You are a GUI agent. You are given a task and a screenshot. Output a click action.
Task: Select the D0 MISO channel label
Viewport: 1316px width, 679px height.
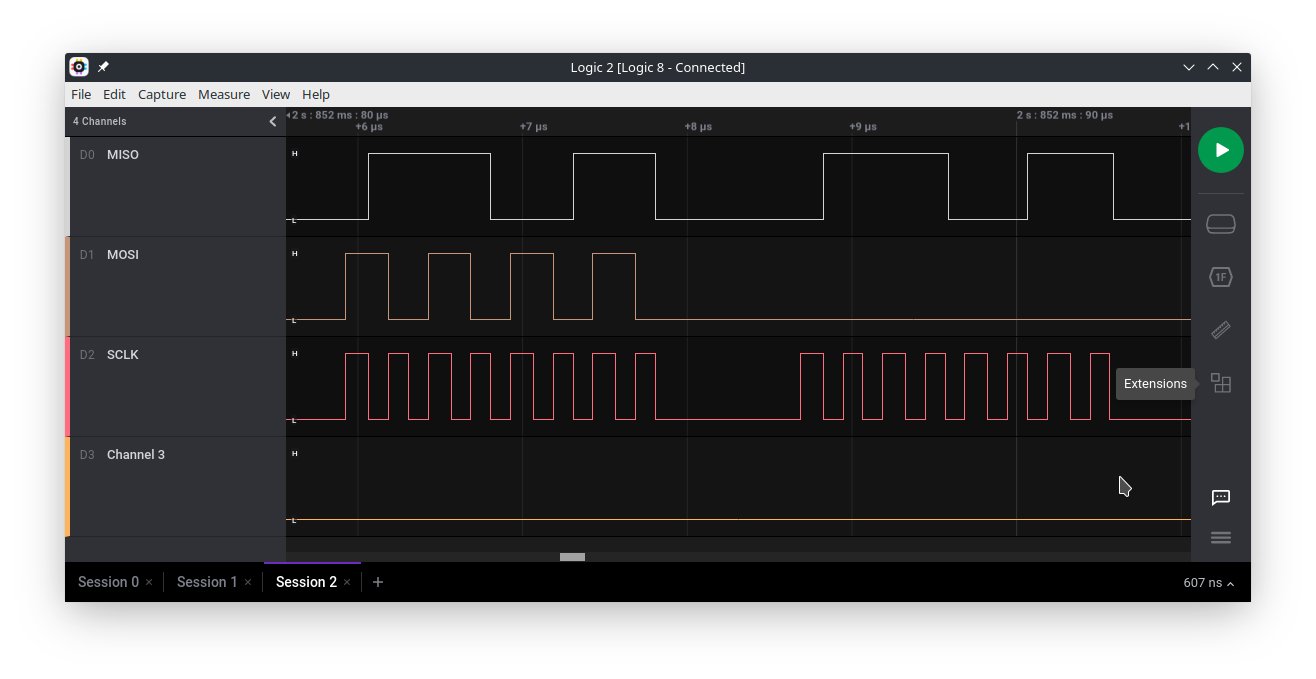pyautogui.click(x=122, y=155)
